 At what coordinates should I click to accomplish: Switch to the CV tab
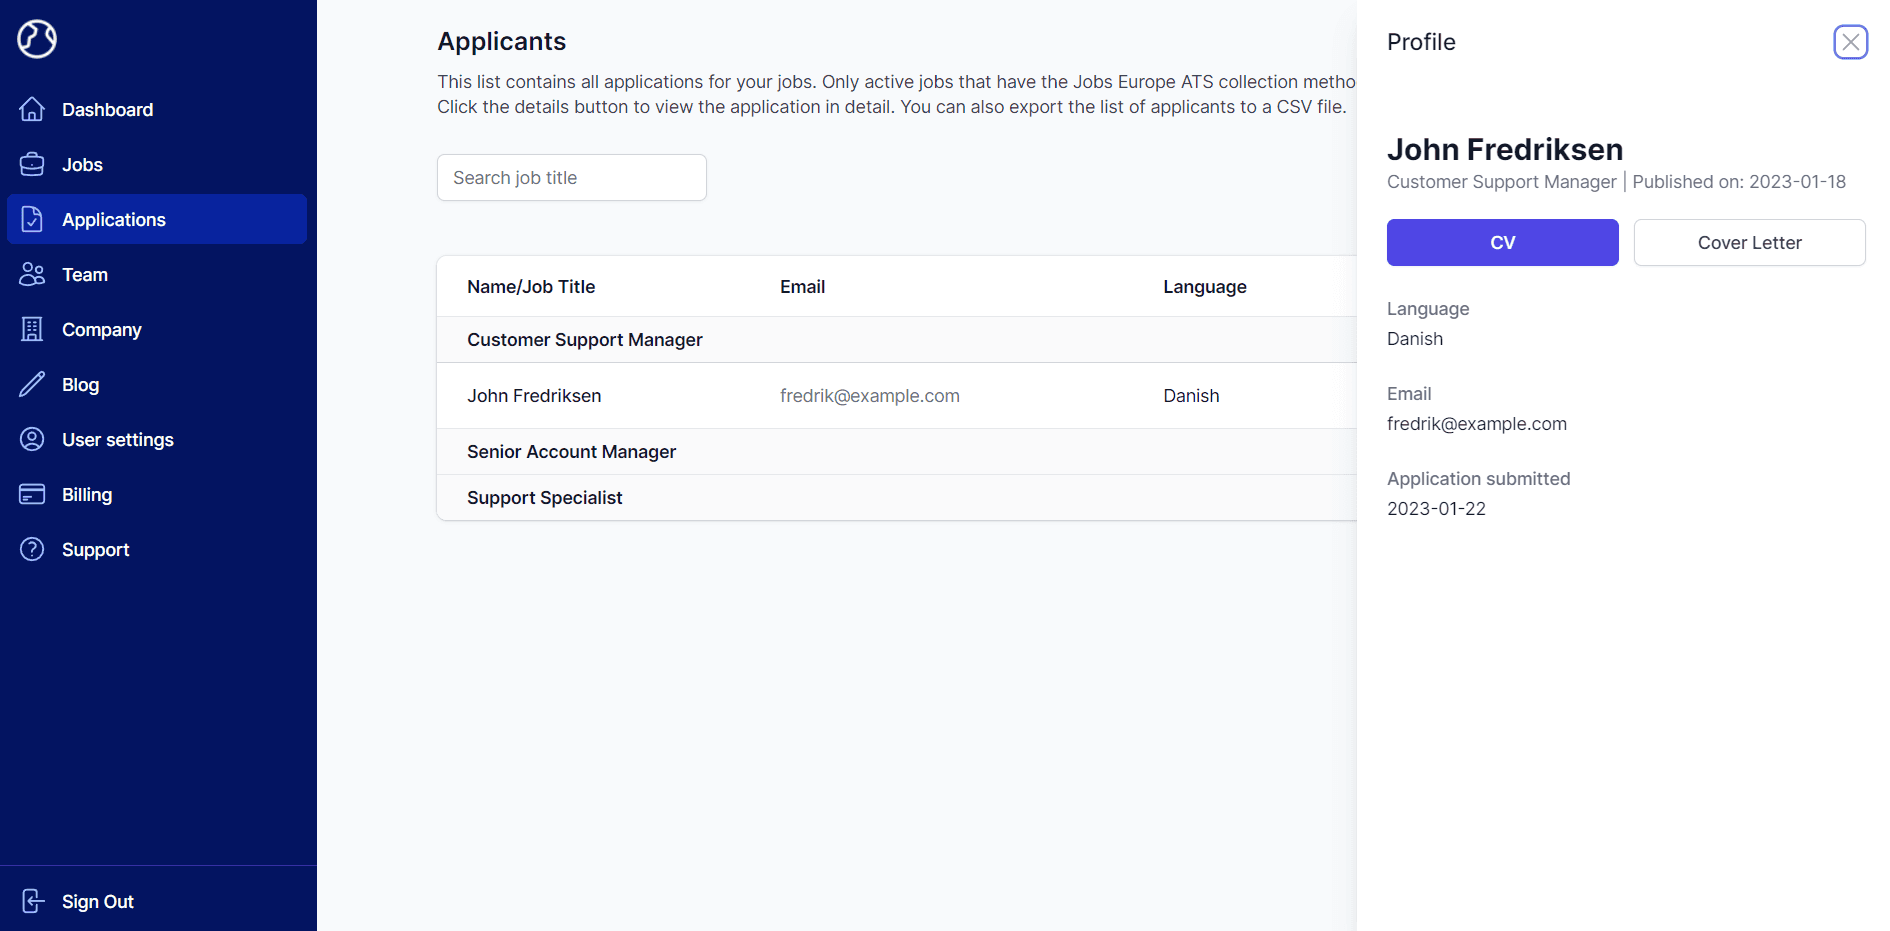click(1502, 242)
